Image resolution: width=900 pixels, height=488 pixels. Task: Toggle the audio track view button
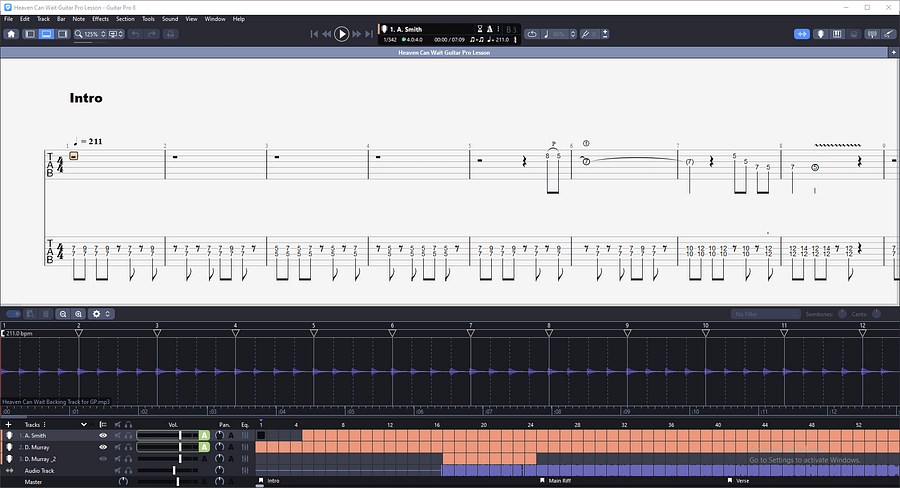click(802, 34)
